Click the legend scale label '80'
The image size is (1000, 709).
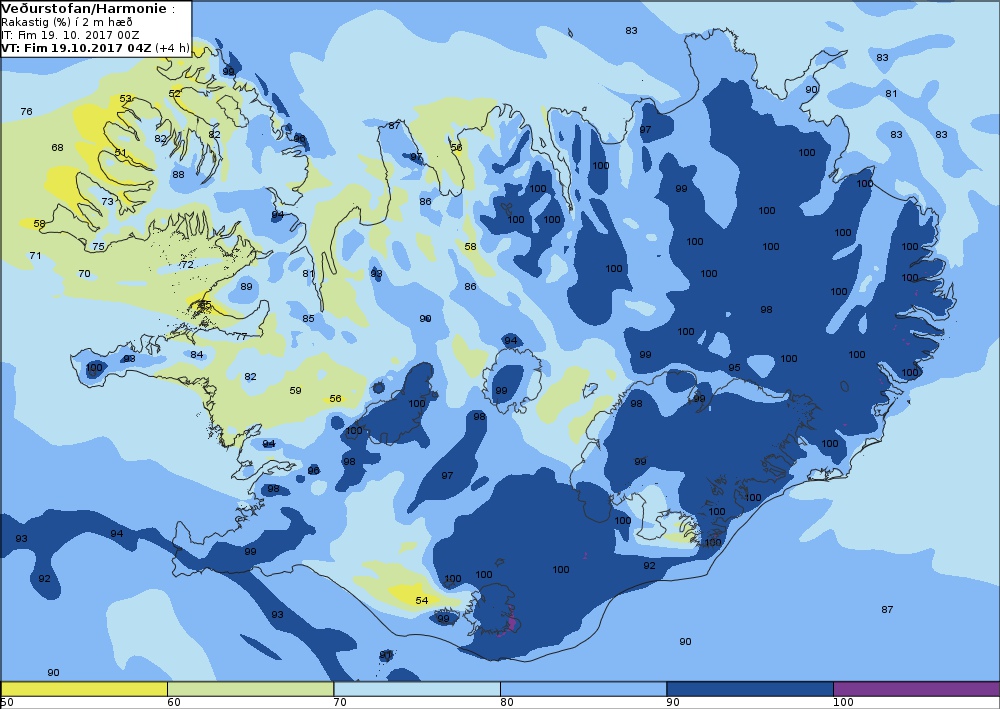point(507,703)
